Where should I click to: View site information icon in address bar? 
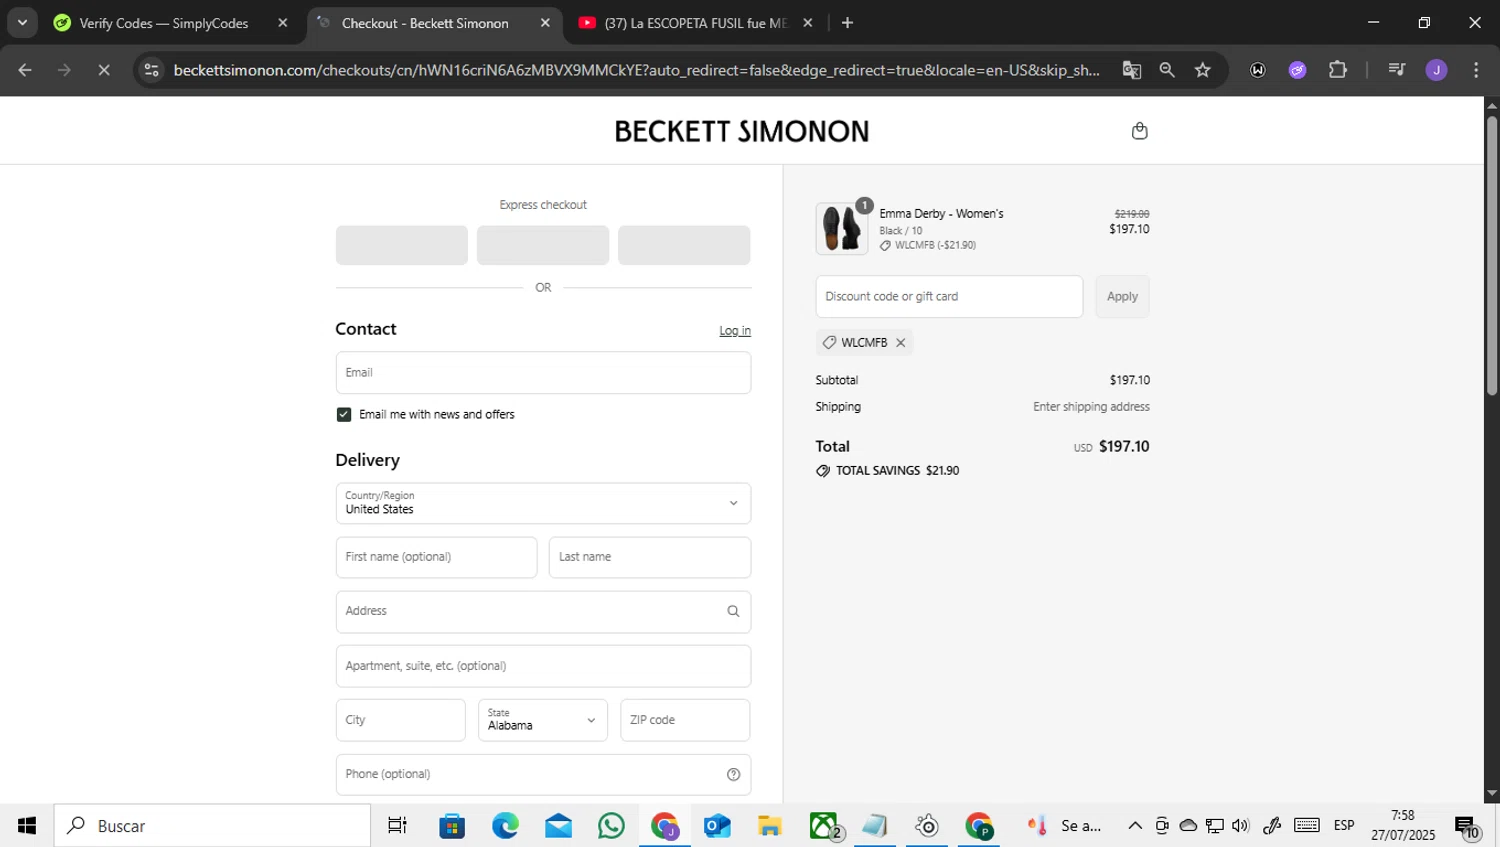click(151, 70)
